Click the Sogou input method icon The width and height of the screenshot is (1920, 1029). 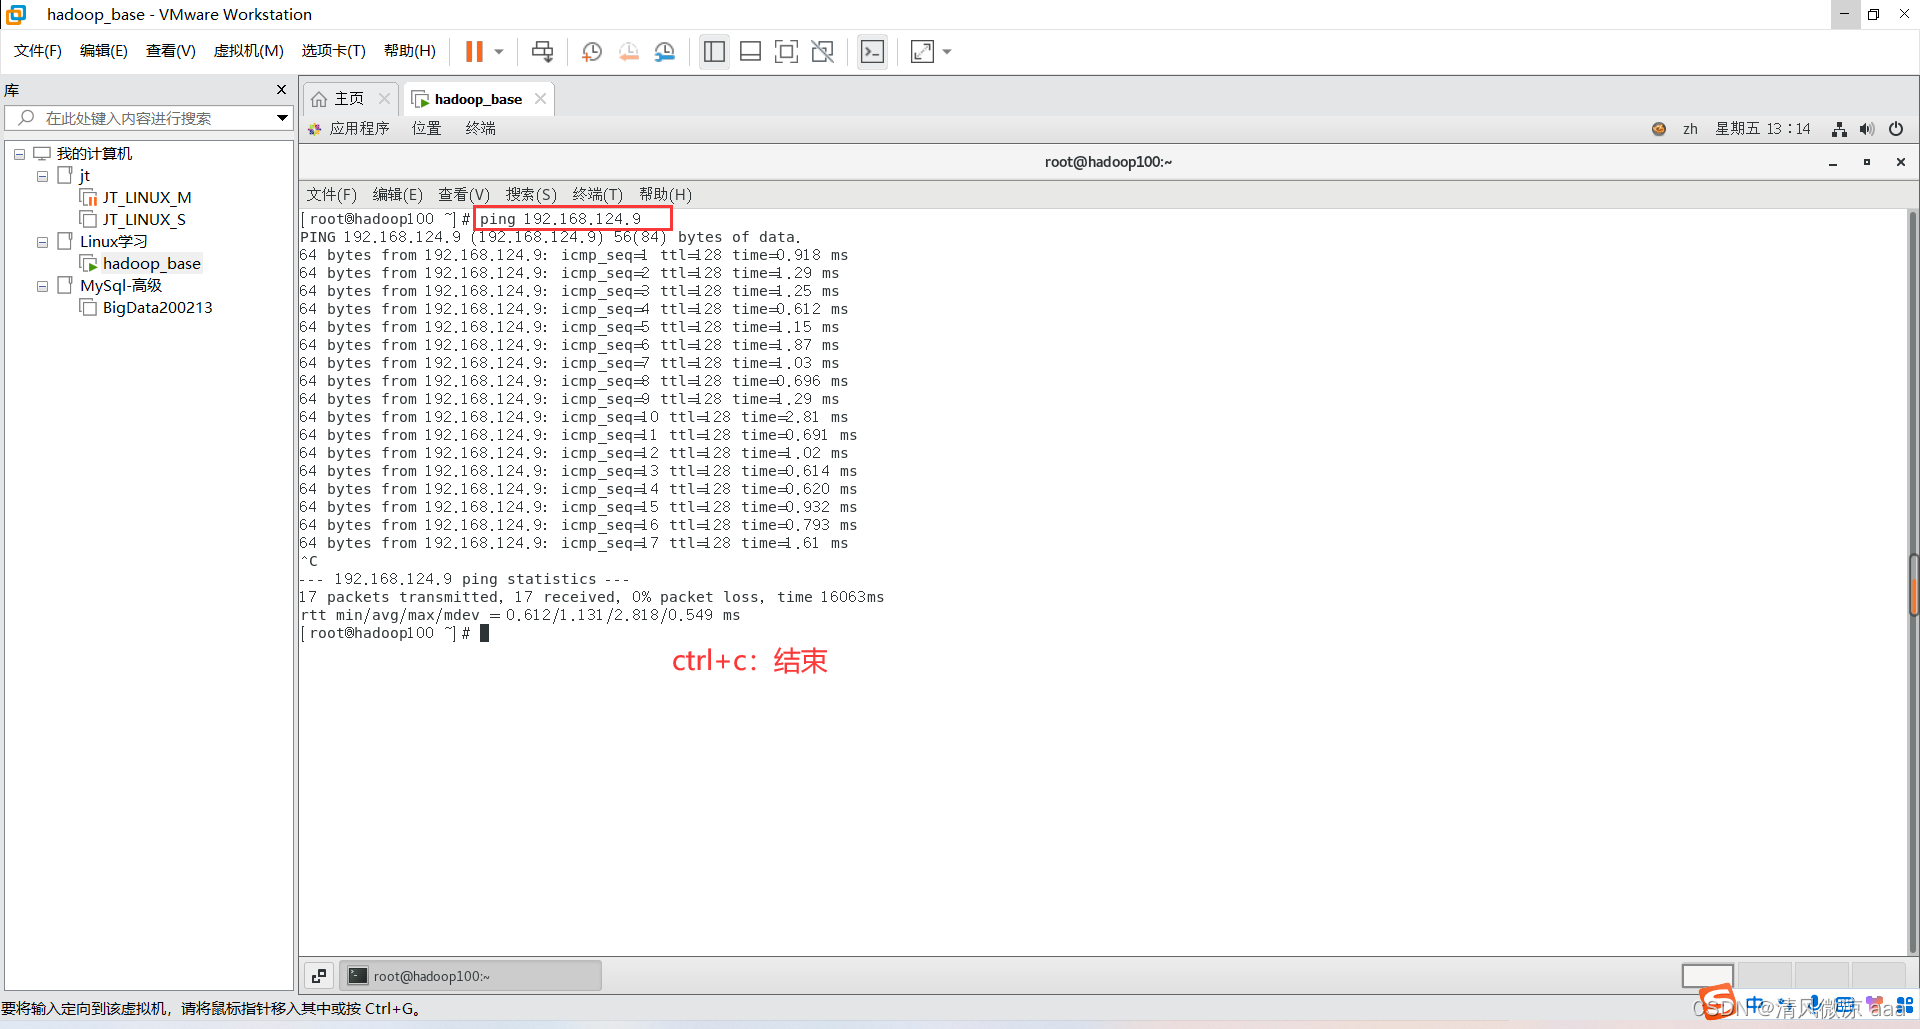[x=1718, y=1003]
